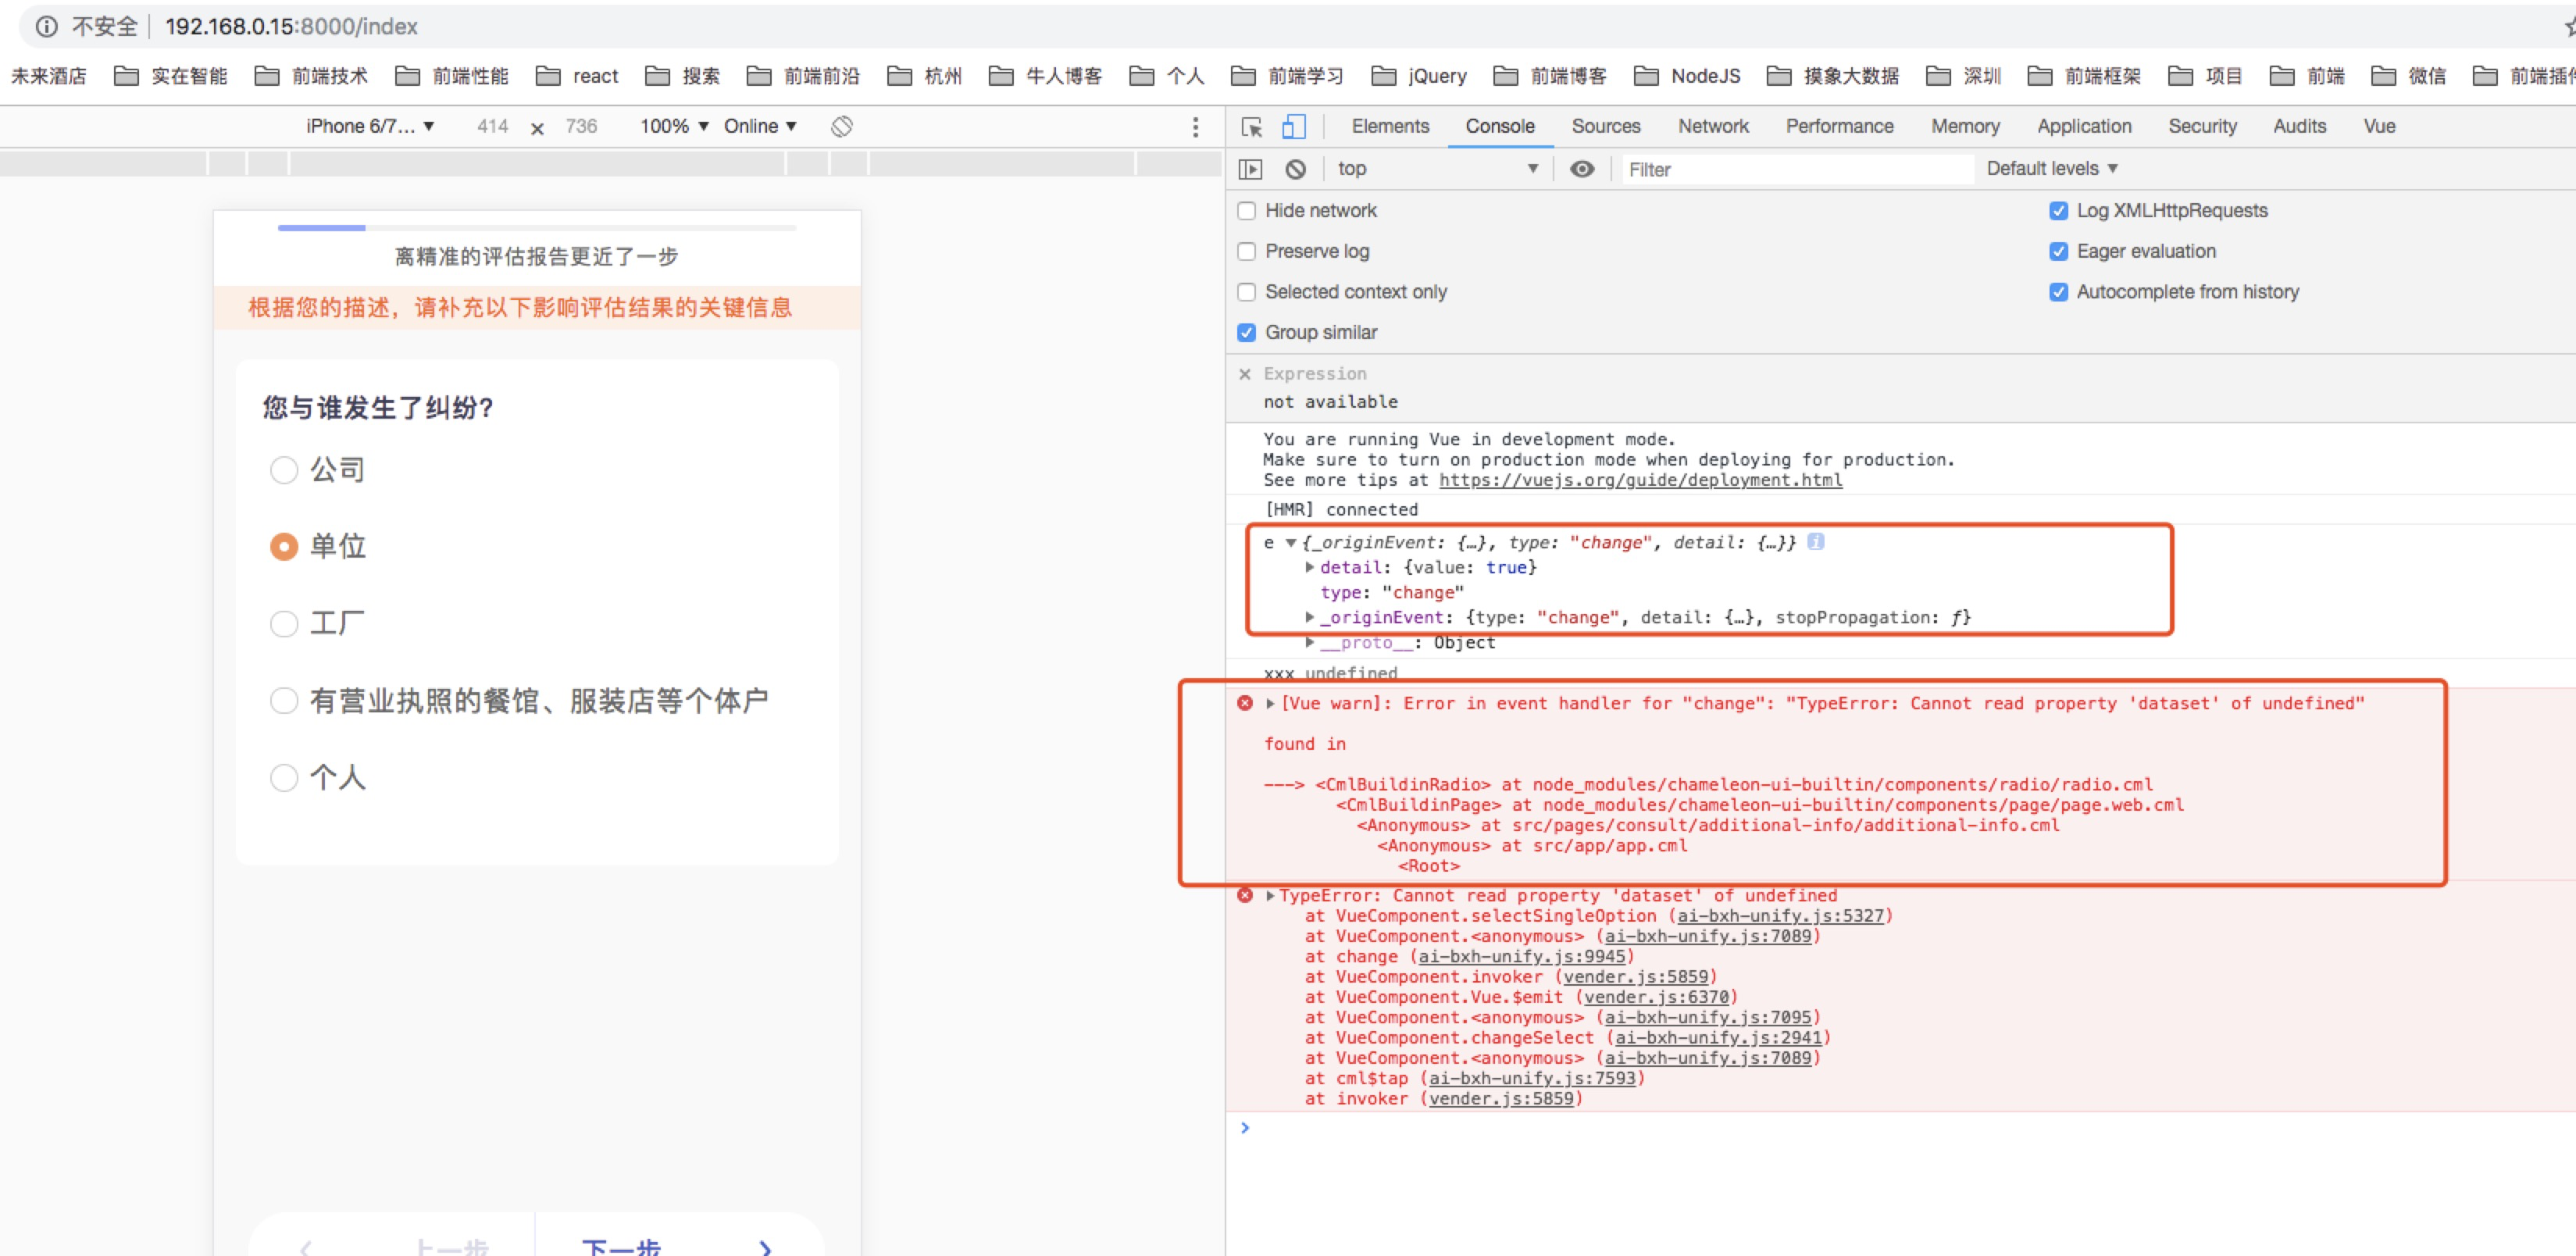Viewport: 2576px width, 1256px height.
Task: Toggle the device toolbar icon
Action: [x=1294, y=127]
